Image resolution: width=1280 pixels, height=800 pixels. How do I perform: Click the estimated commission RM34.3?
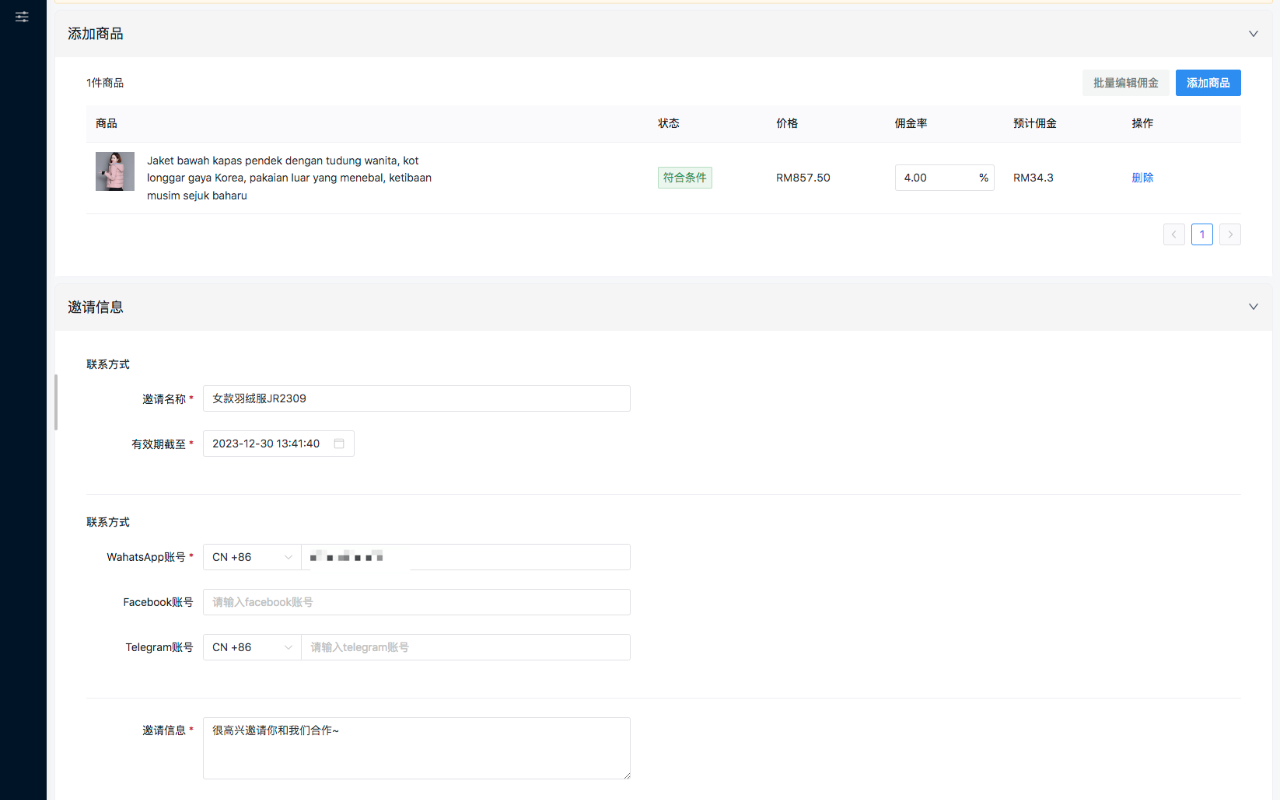coord(1033,178)
